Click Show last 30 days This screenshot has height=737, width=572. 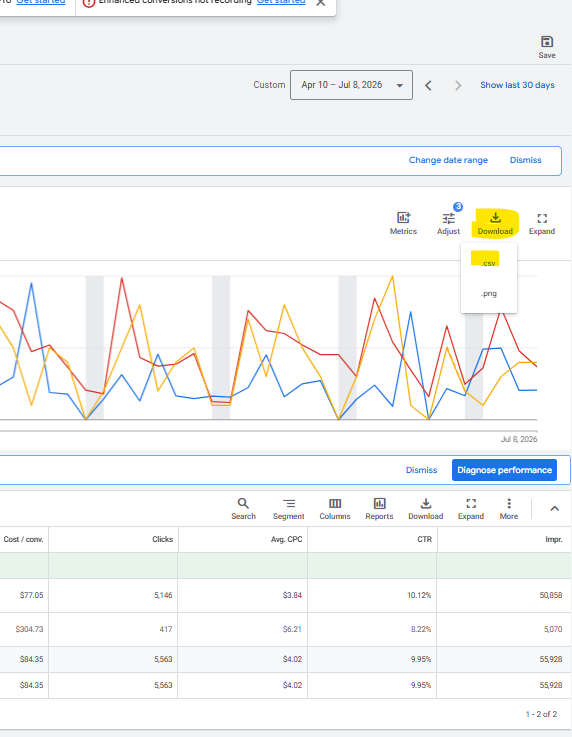click(517, 85)
